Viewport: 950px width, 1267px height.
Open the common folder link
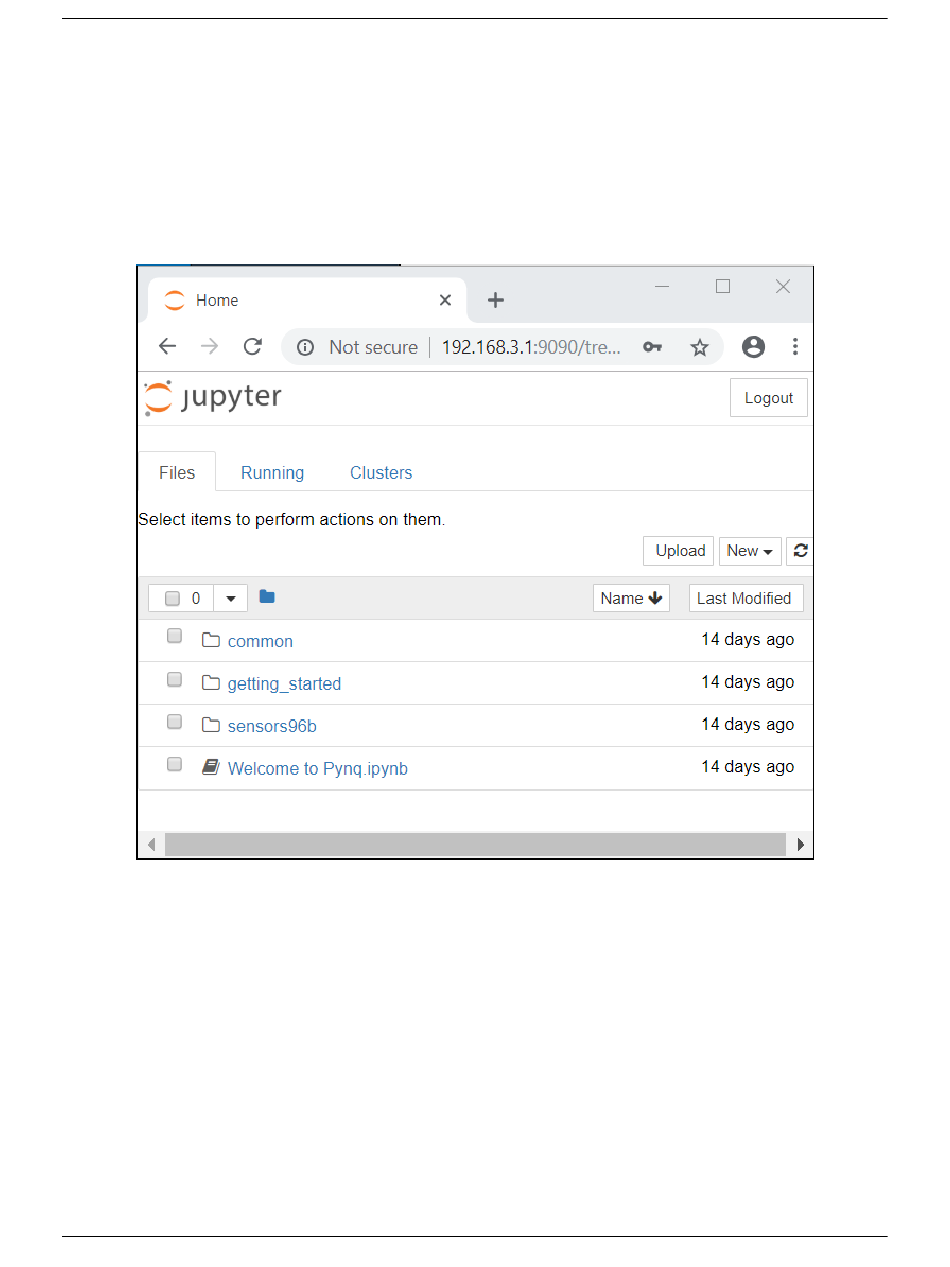260,641
